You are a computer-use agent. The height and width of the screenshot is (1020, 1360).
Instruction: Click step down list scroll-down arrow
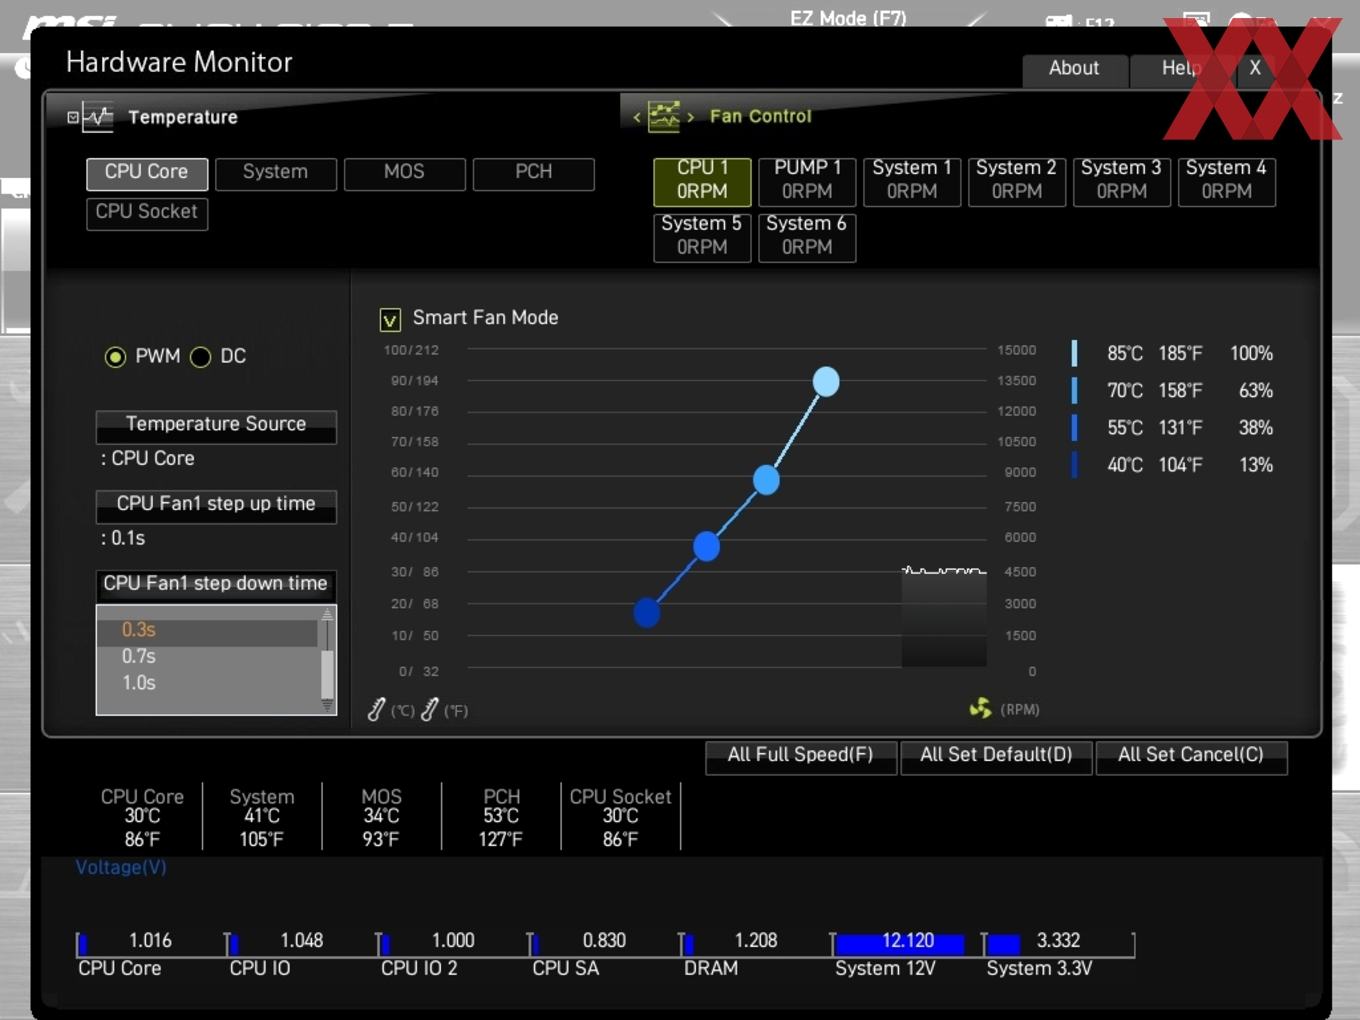[x=327, y=706]
